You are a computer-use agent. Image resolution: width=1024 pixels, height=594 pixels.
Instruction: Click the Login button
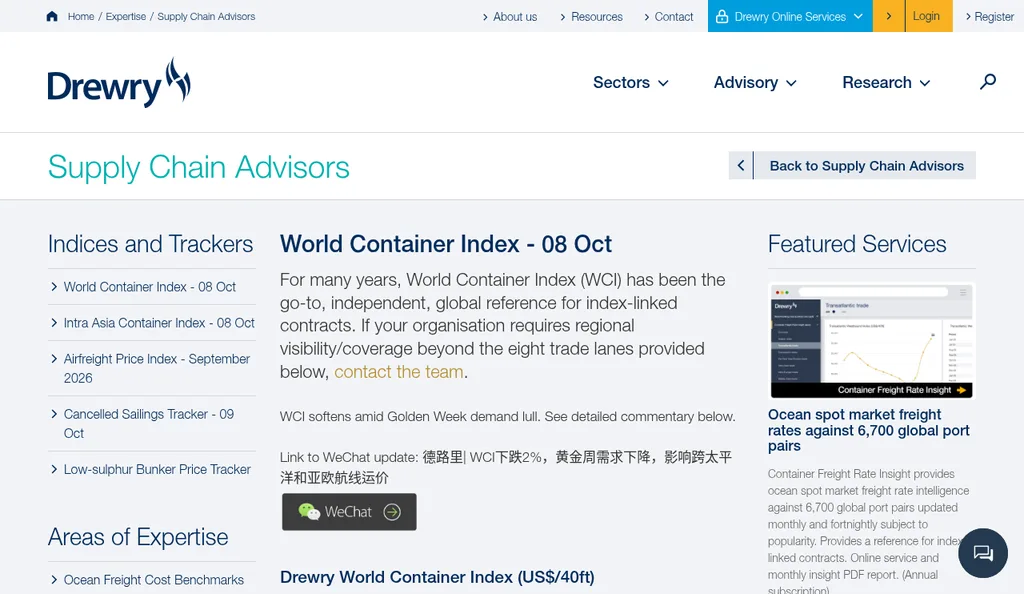(929, 16)
